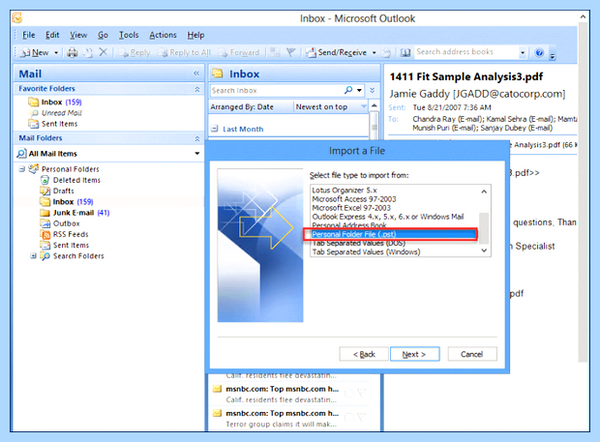Click the Search Inbox field
The image size is (600, 442).
[277, 90]
